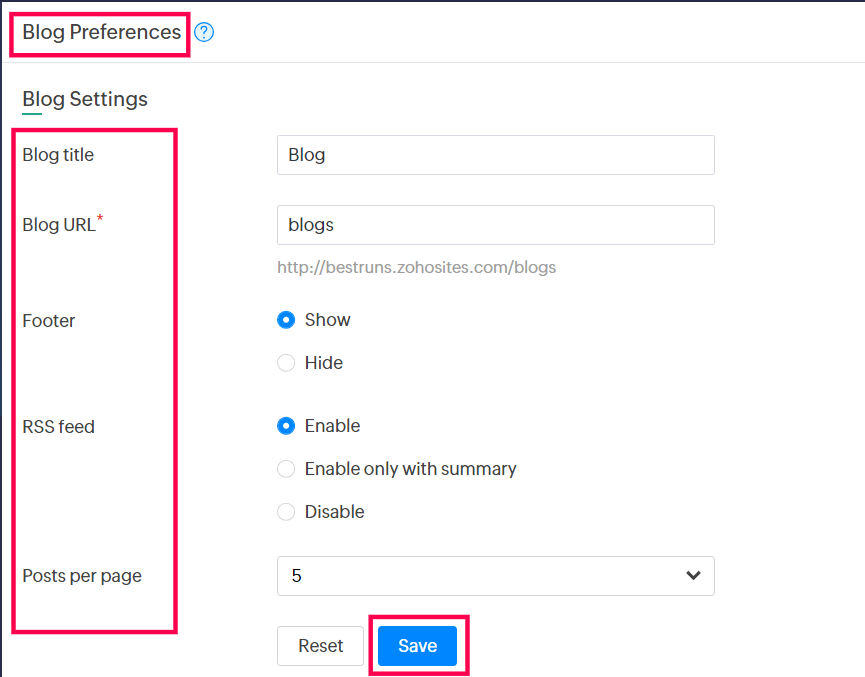This screenshot has width=865, height=677.
Task: Focus the Blog title text field
Action: coord(495,155)
